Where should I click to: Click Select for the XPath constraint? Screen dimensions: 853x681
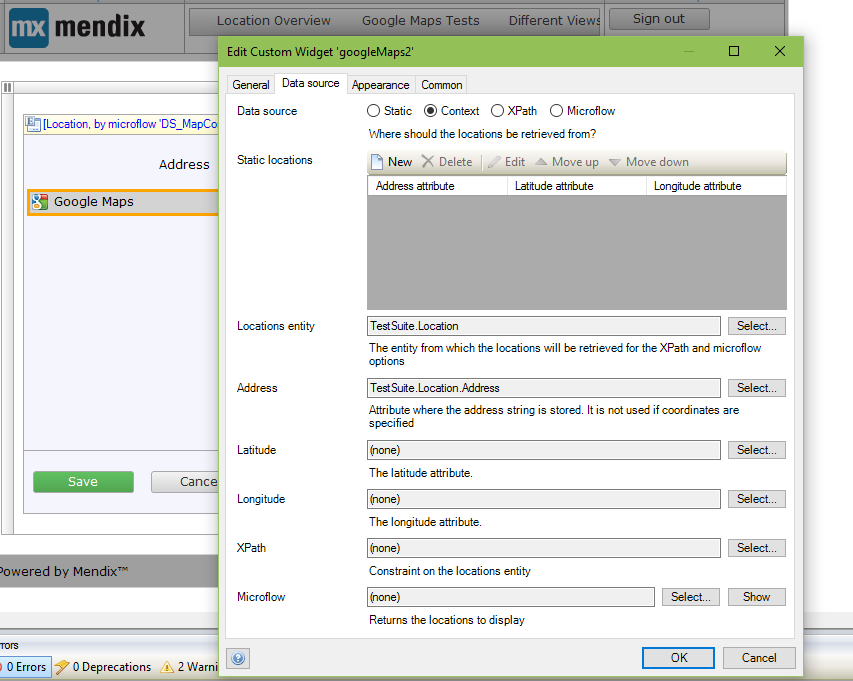pos(757,548)
